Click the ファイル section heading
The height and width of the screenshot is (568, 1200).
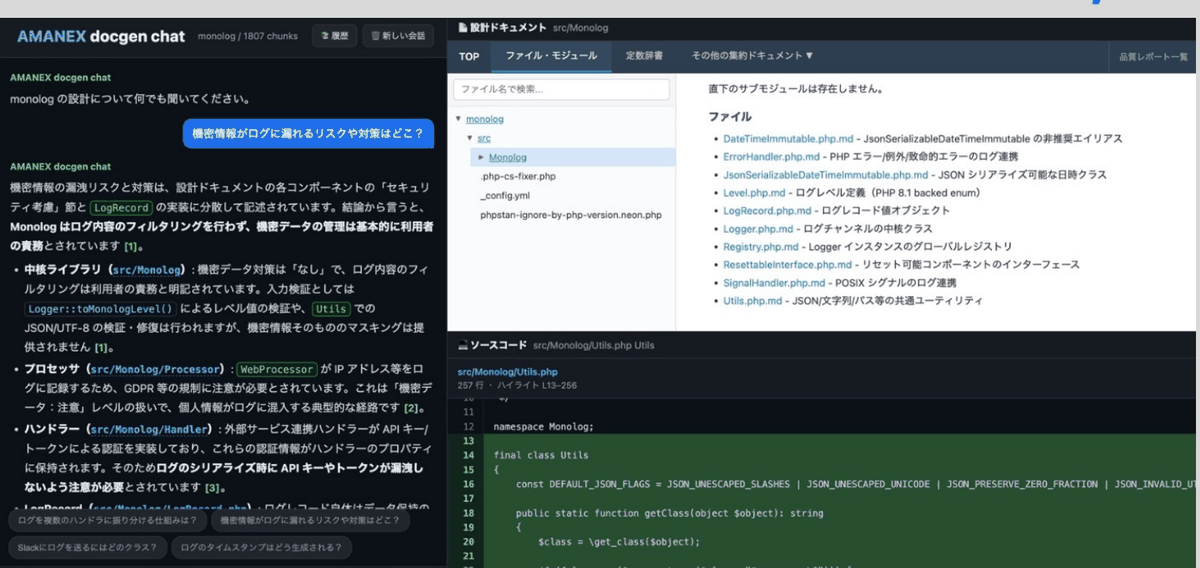tap(730, 117)
